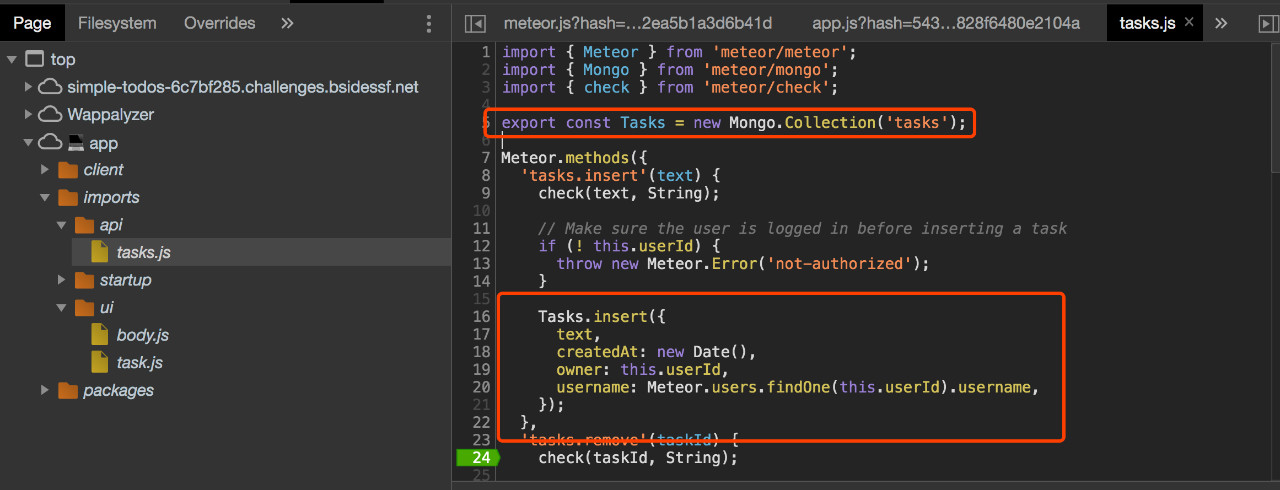Click the client folder icon
The width and height of the screenshot is (1280, 490).
(x=68, y=170)
